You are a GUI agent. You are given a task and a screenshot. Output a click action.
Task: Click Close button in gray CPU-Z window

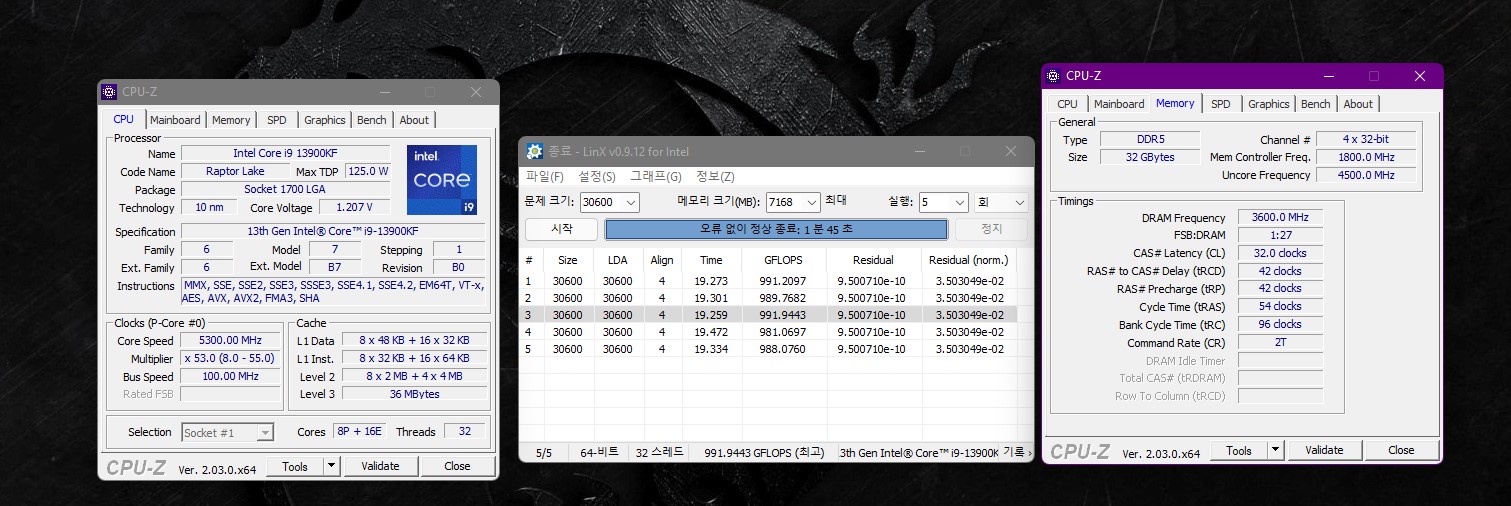click(x=457, y=466)
